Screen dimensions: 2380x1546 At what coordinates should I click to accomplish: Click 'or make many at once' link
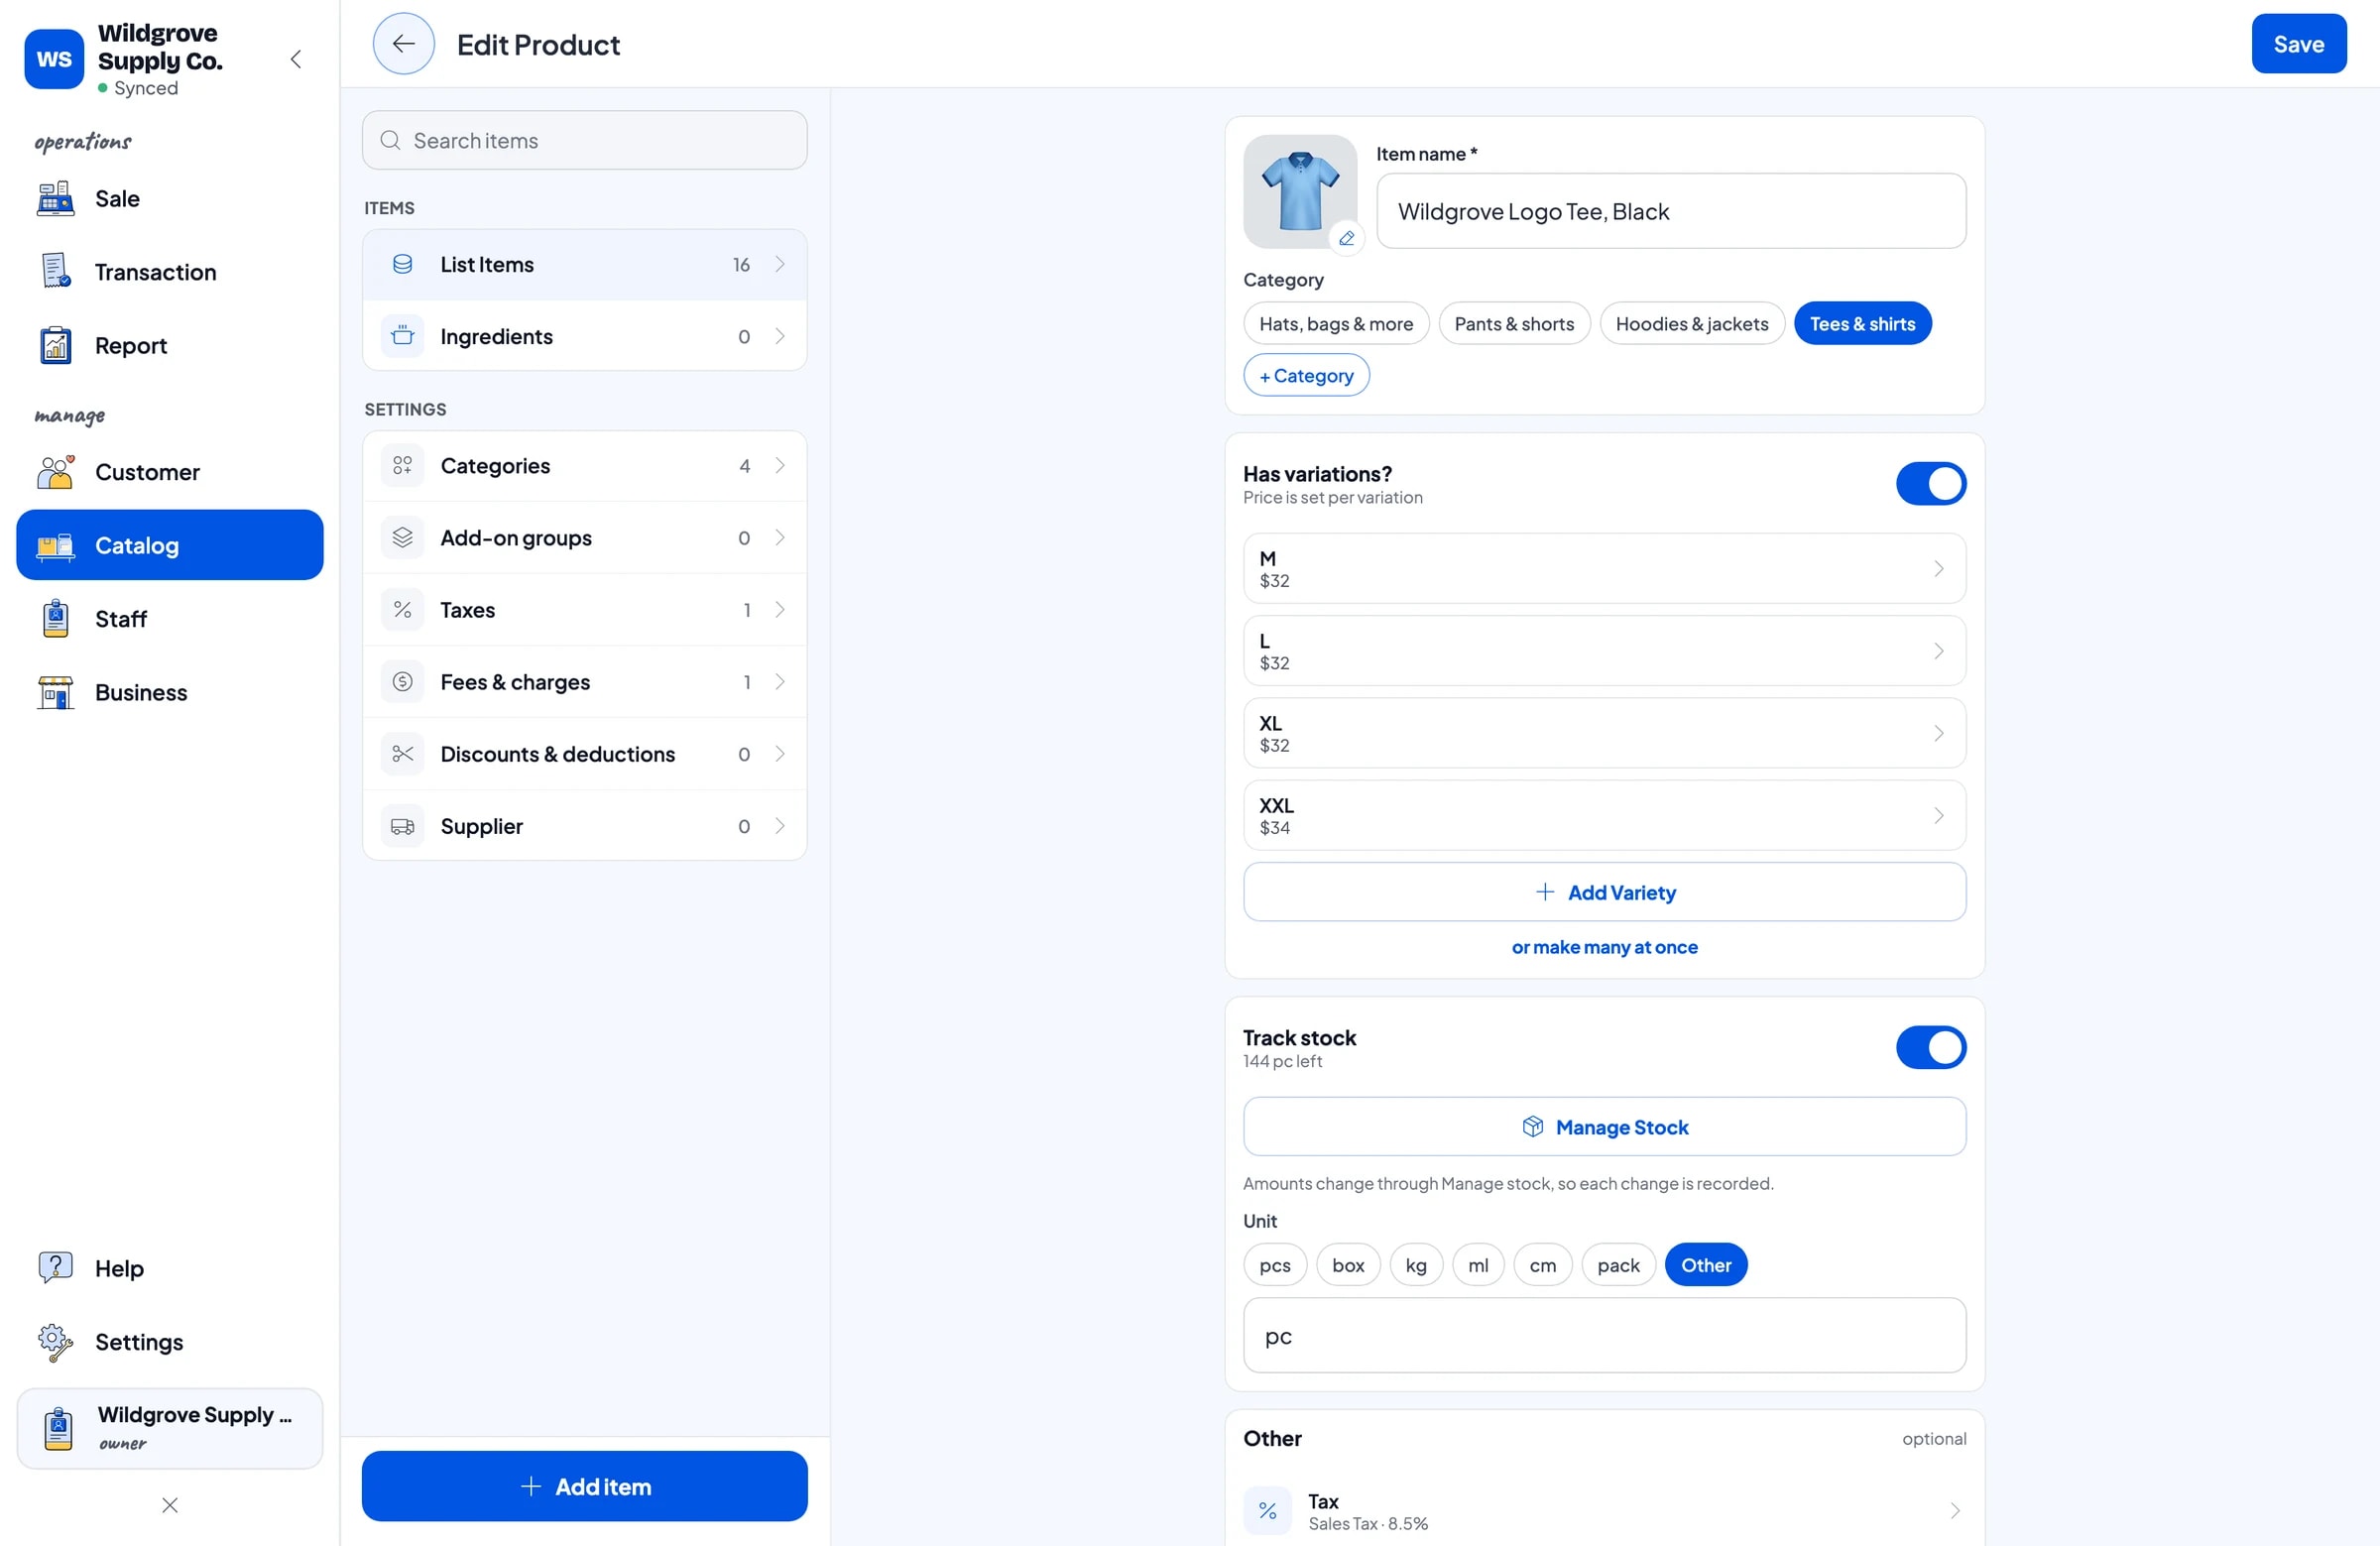[x=1604, y=947]
